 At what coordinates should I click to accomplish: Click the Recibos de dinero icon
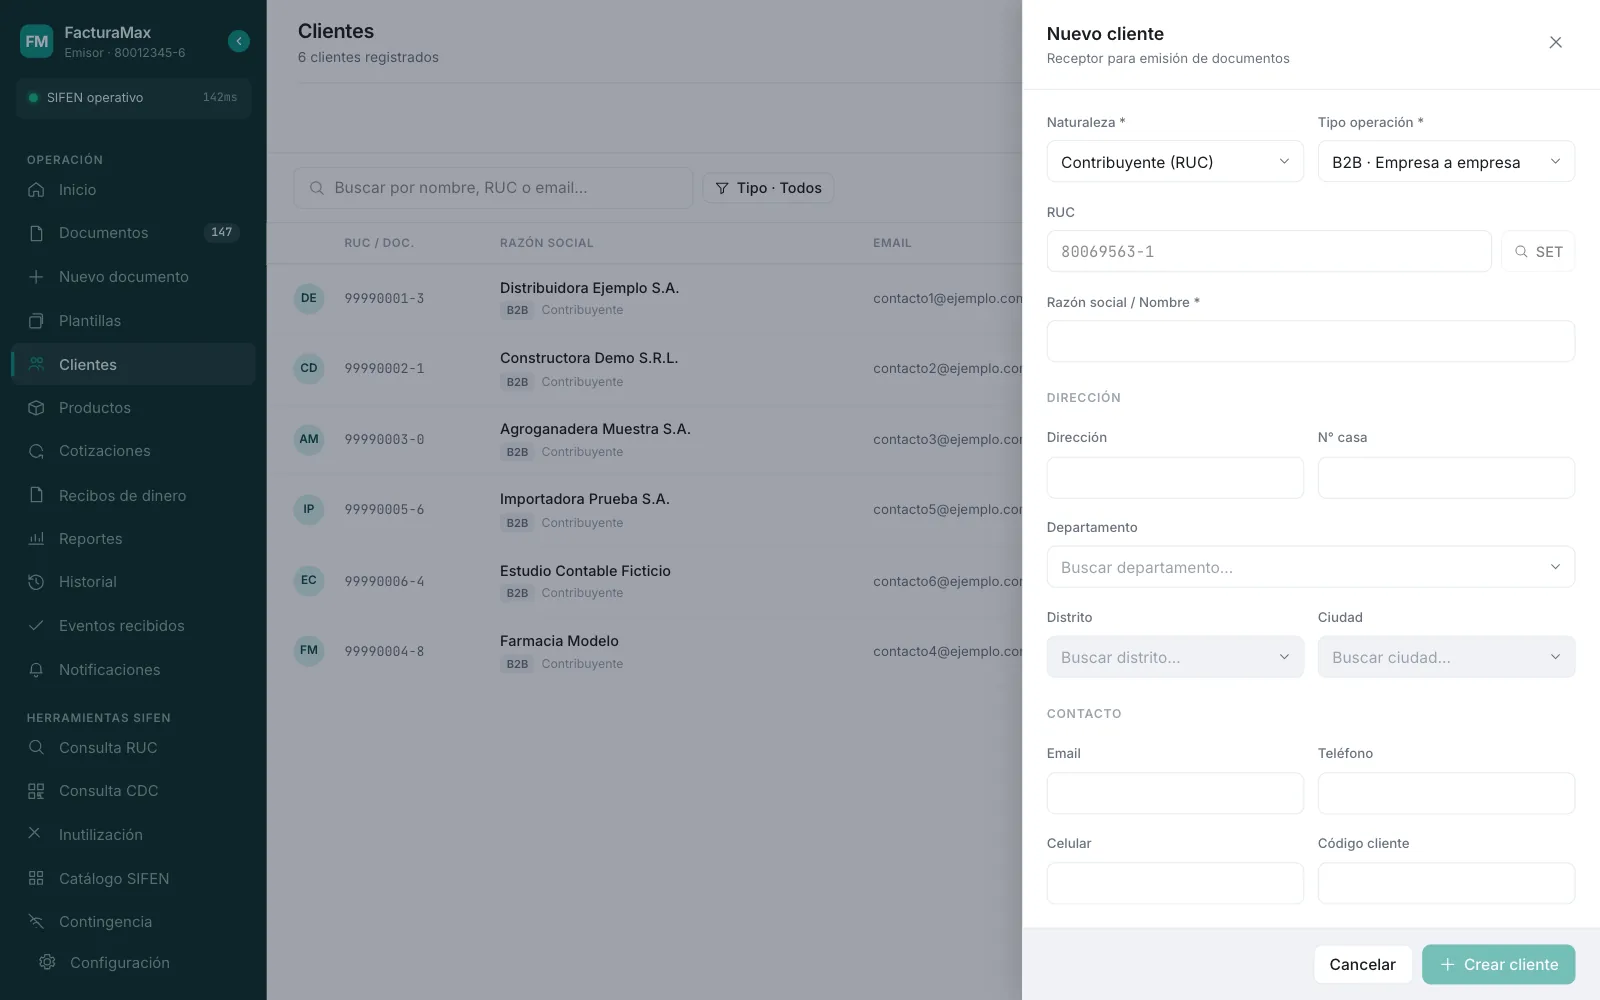(36, 495)
